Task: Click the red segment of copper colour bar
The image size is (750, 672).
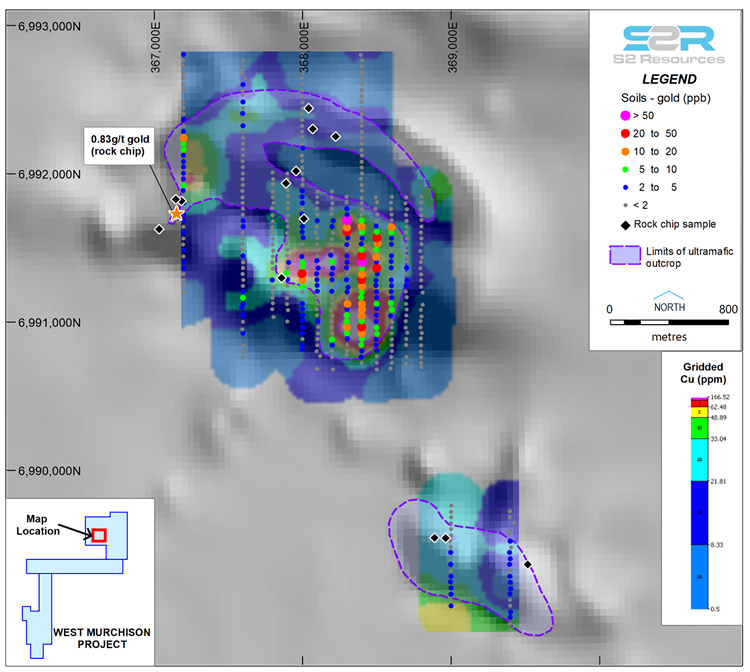Action: point(699,404)
